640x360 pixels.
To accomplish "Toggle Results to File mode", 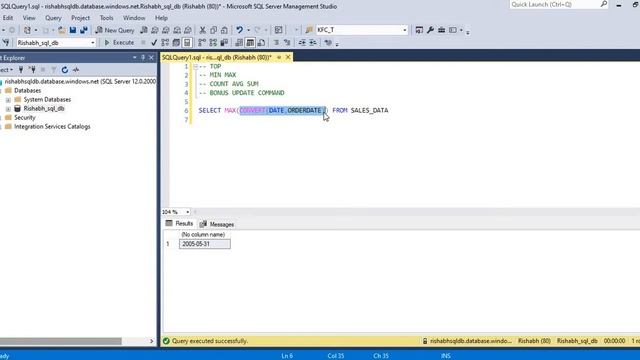I will [261, 42].
